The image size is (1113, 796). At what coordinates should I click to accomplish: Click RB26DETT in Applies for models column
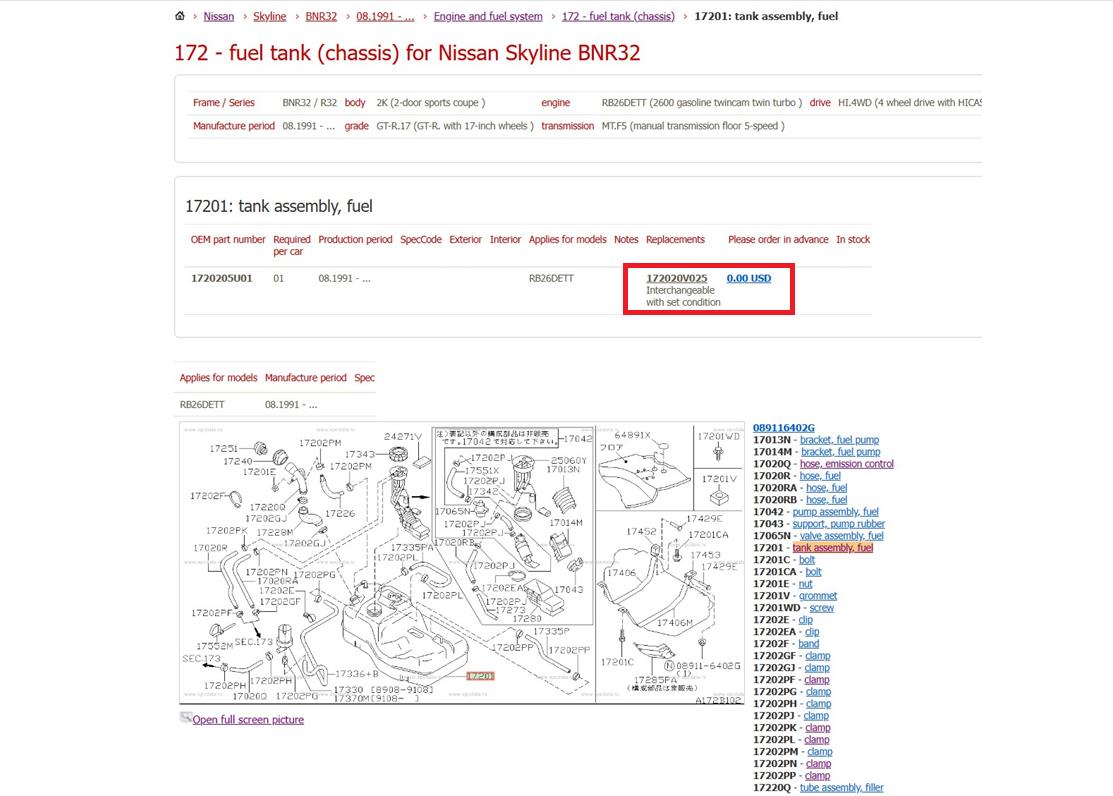pos(551,278)
